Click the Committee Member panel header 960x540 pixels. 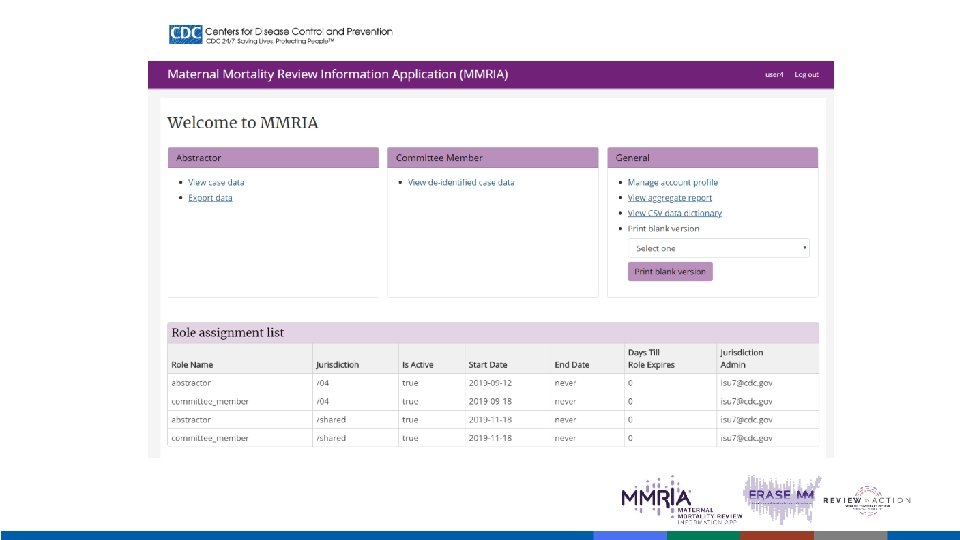(x=492, y=157)
